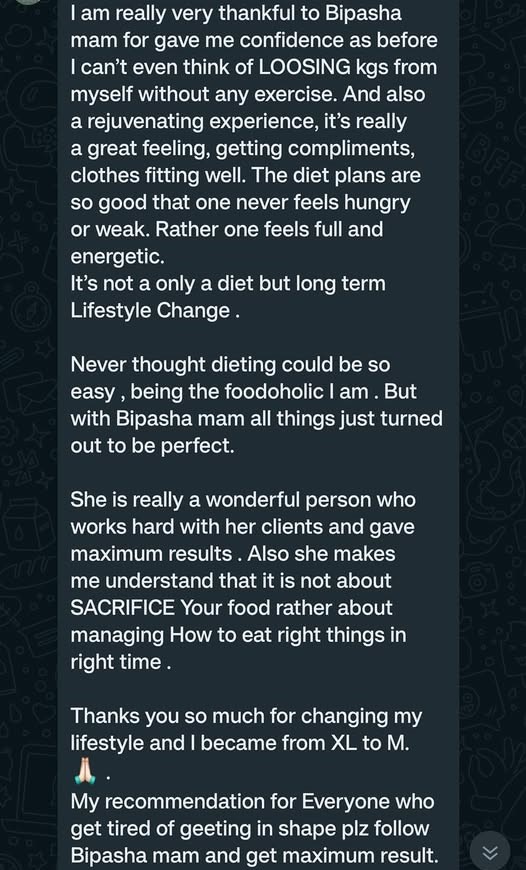Tap the folded hands emoji in message
The image size is (526, 870).
point(85,772)
